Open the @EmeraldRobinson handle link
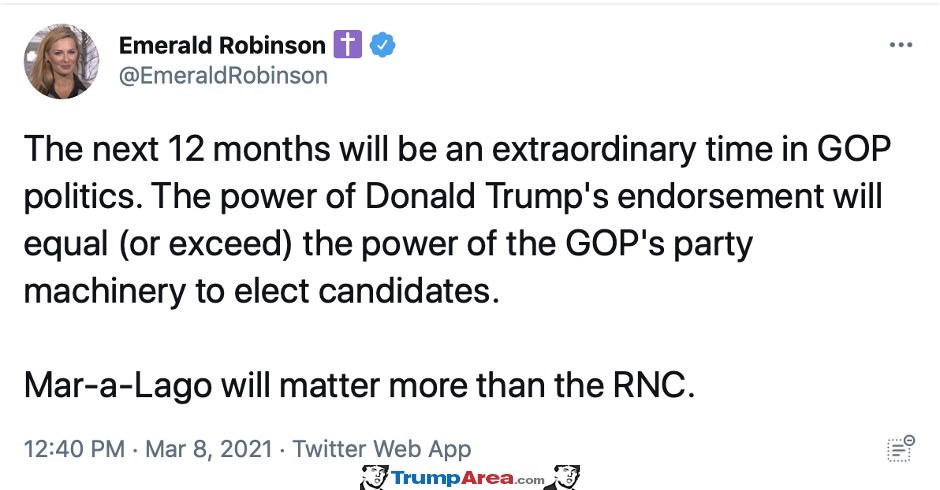Image resolution: width=940 pixels, height=490 pixels. coord(223,76)
